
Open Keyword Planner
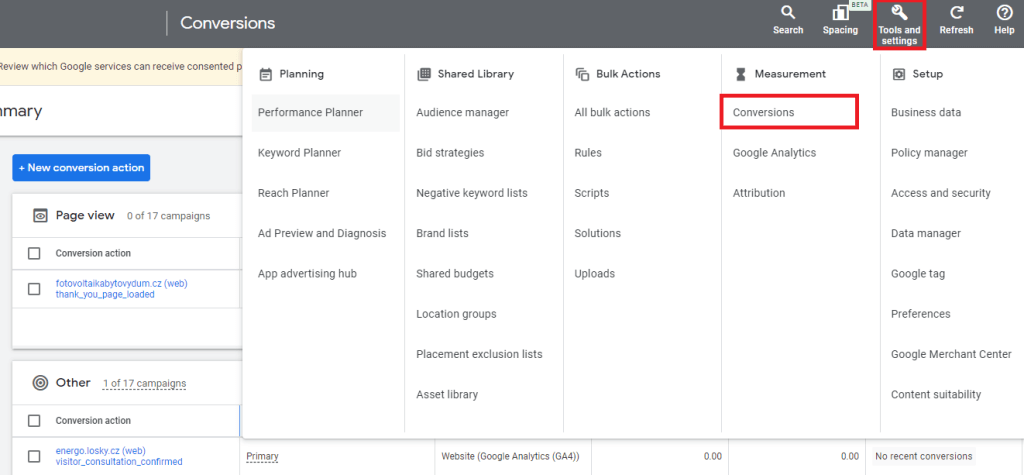click(299, 153)
